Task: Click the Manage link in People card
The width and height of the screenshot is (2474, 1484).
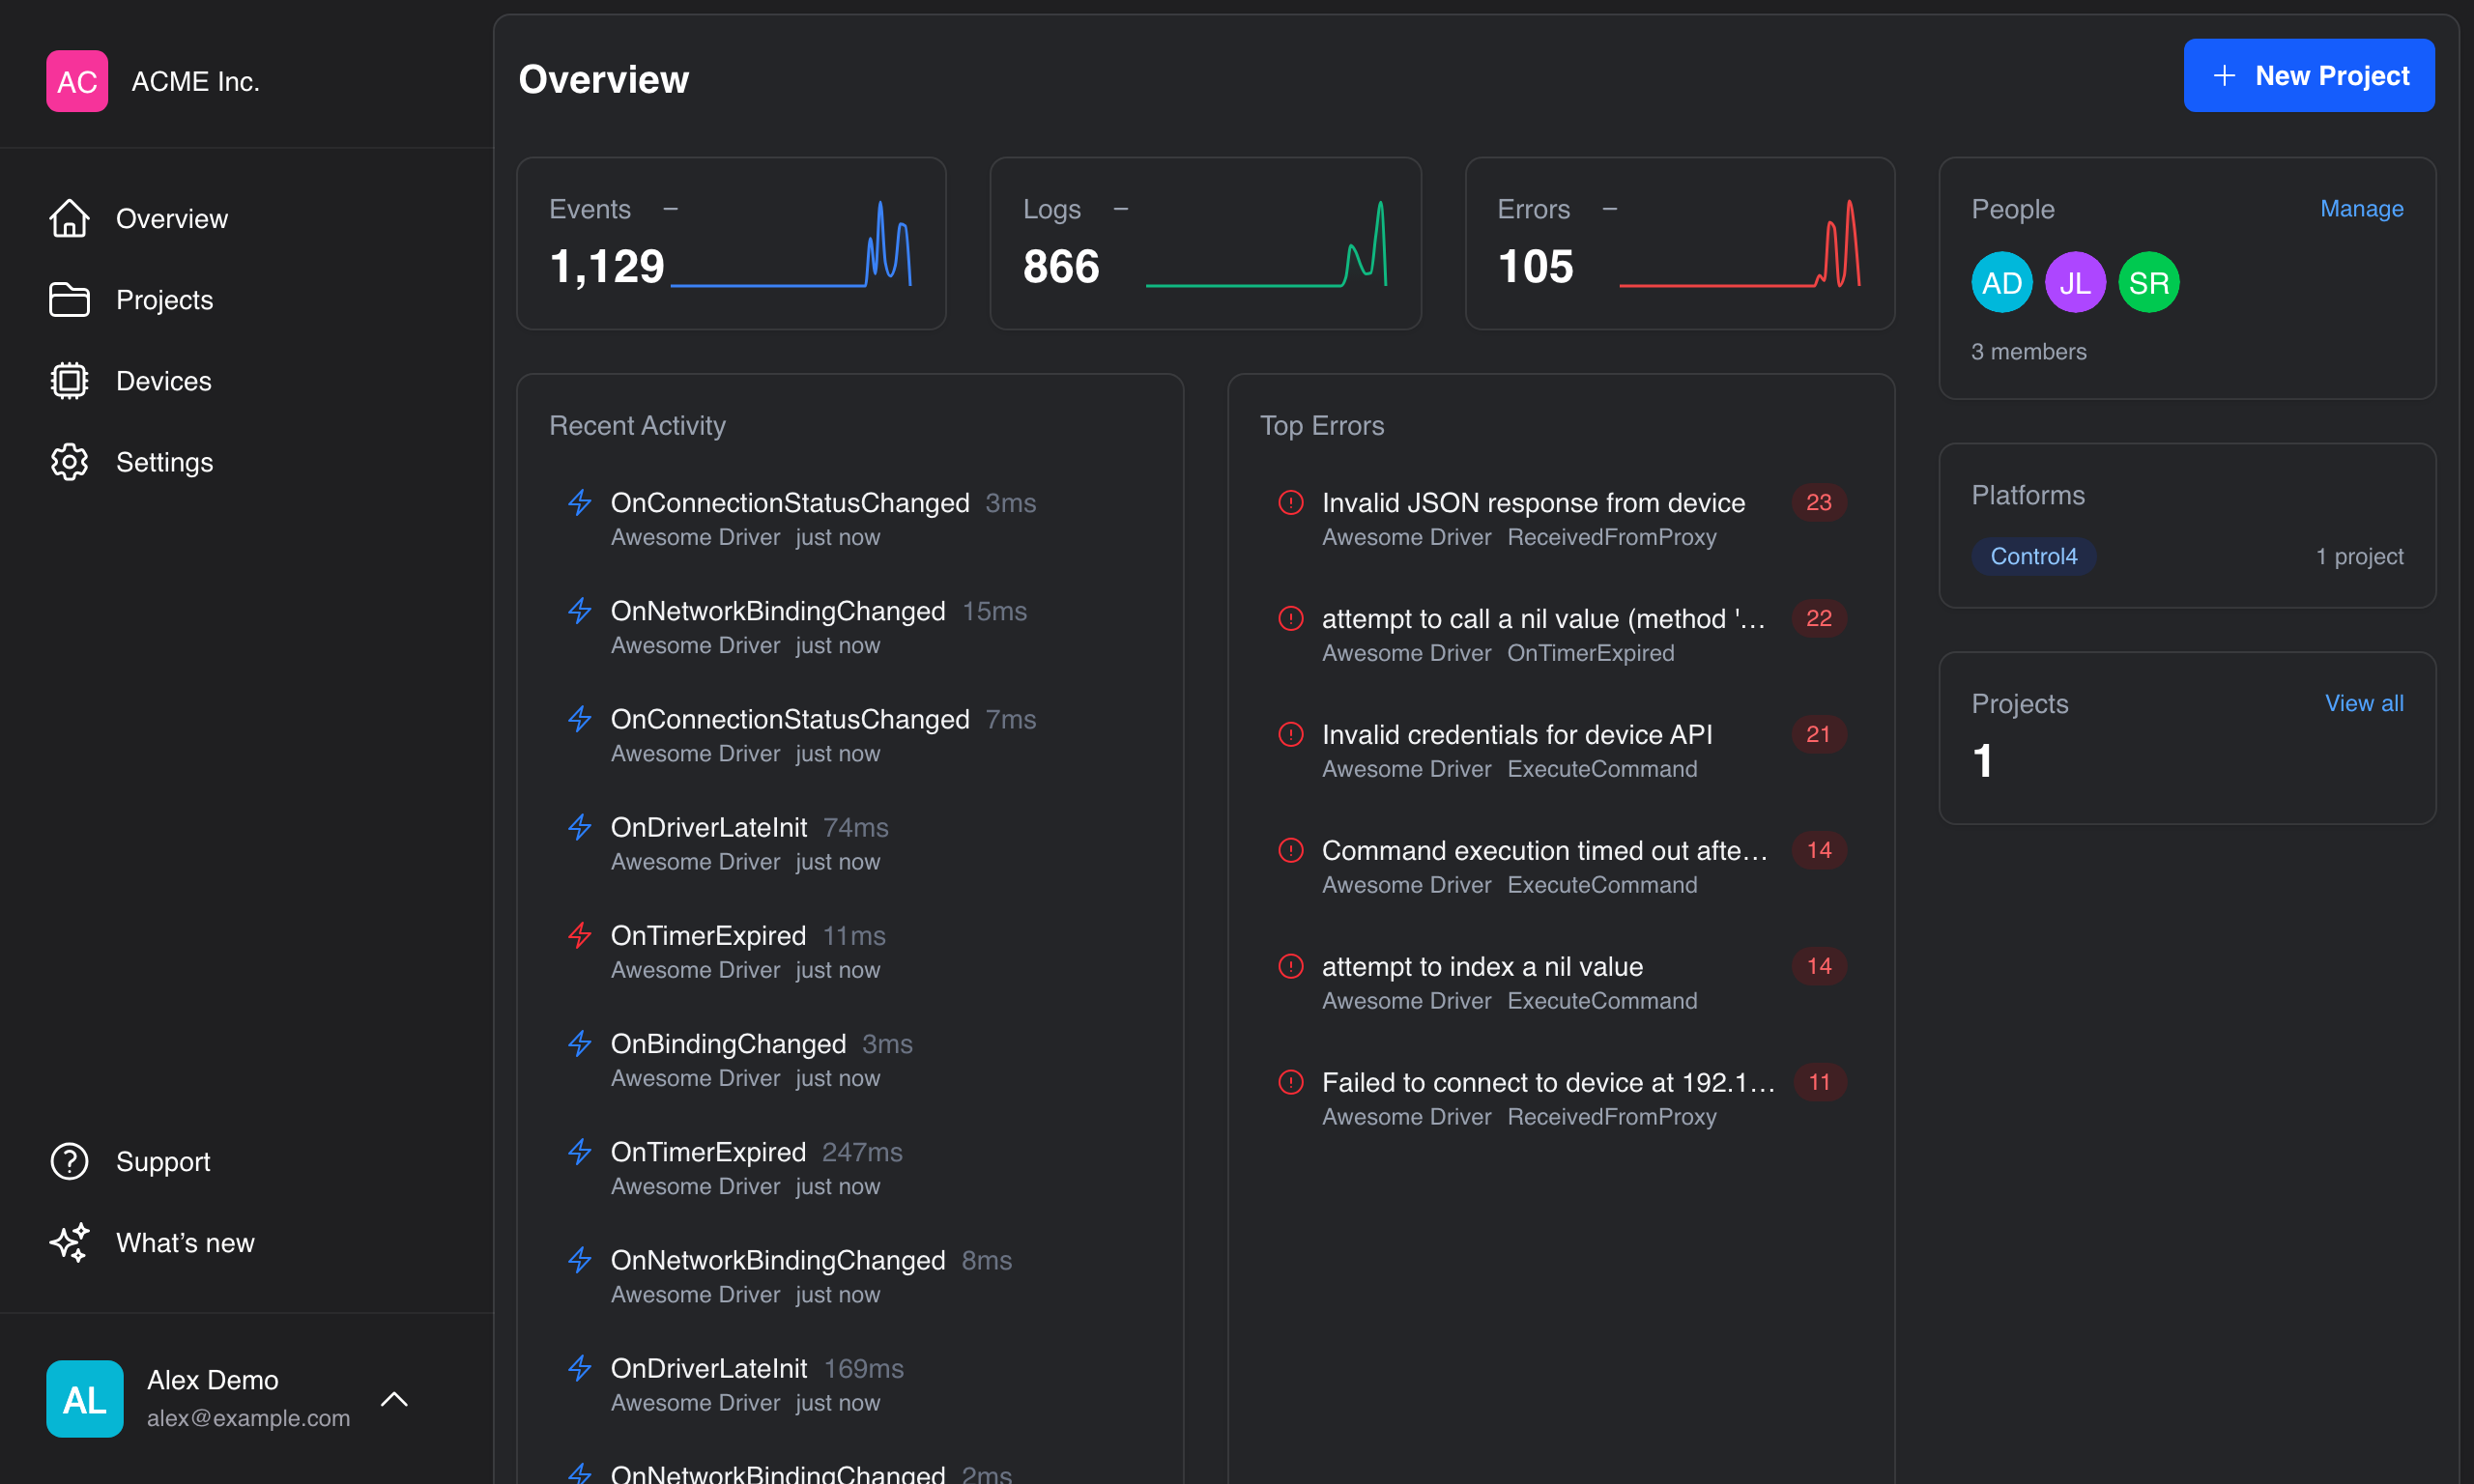Action: (x=2361, y=208)
